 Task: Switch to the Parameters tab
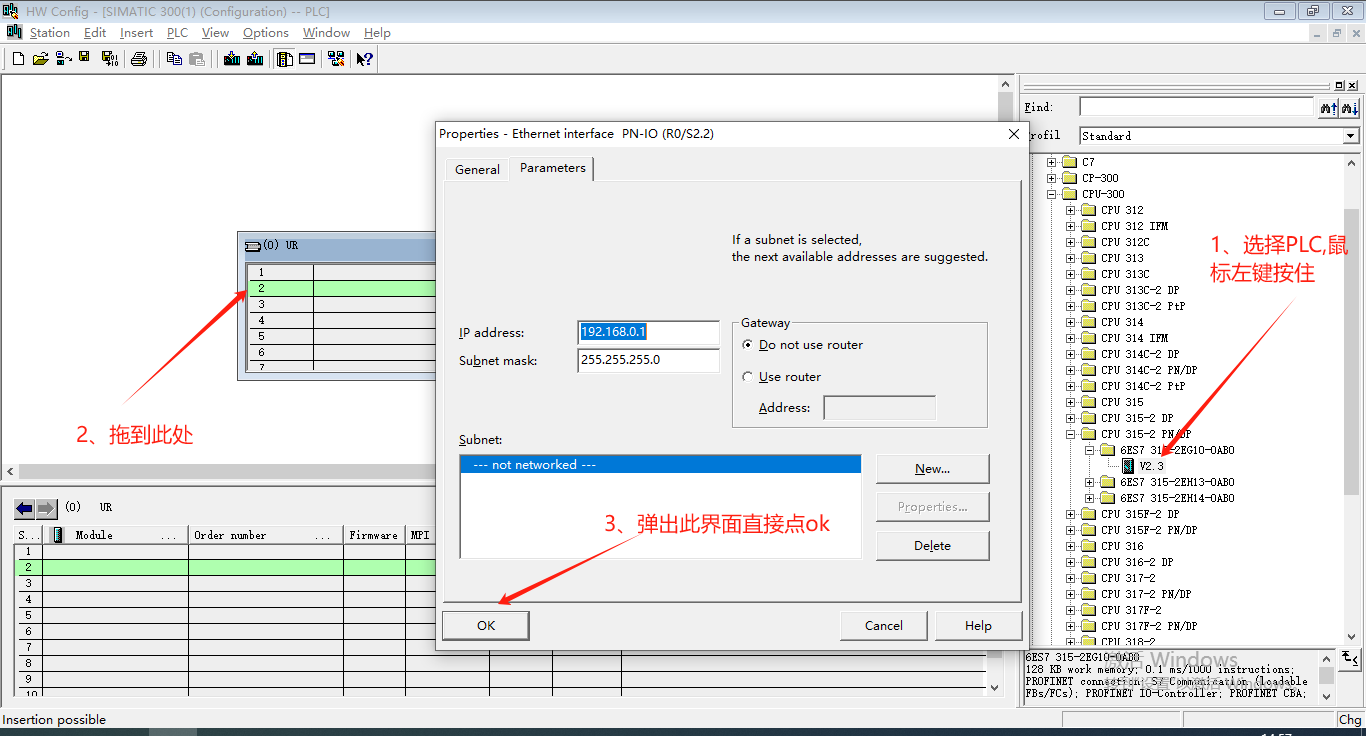click(552, 168)
